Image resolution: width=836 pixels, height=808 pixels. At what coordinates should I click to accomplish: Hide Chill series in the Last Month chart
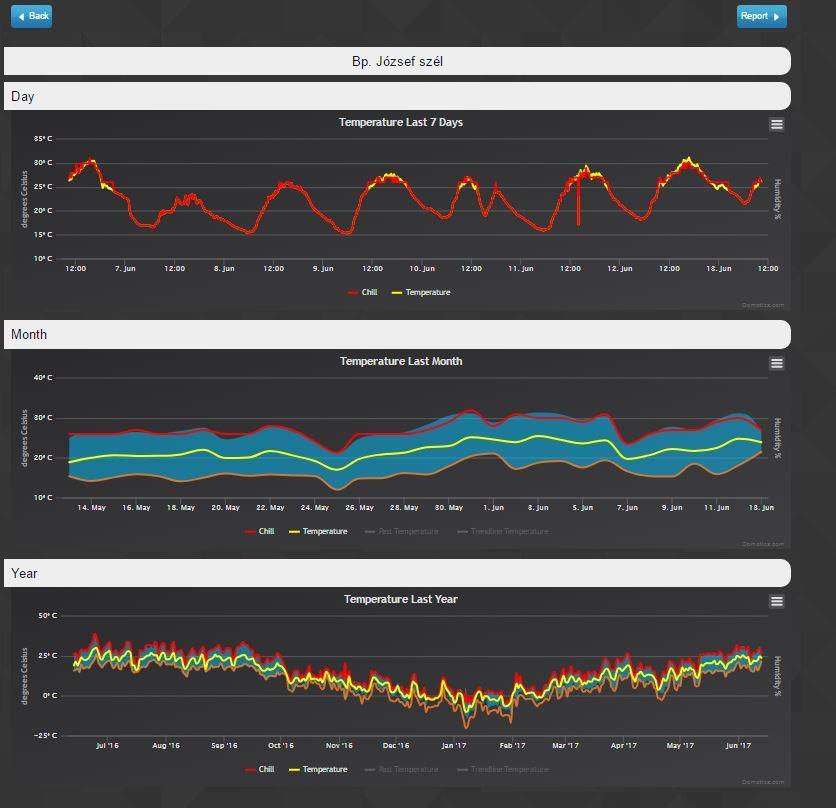260,531
